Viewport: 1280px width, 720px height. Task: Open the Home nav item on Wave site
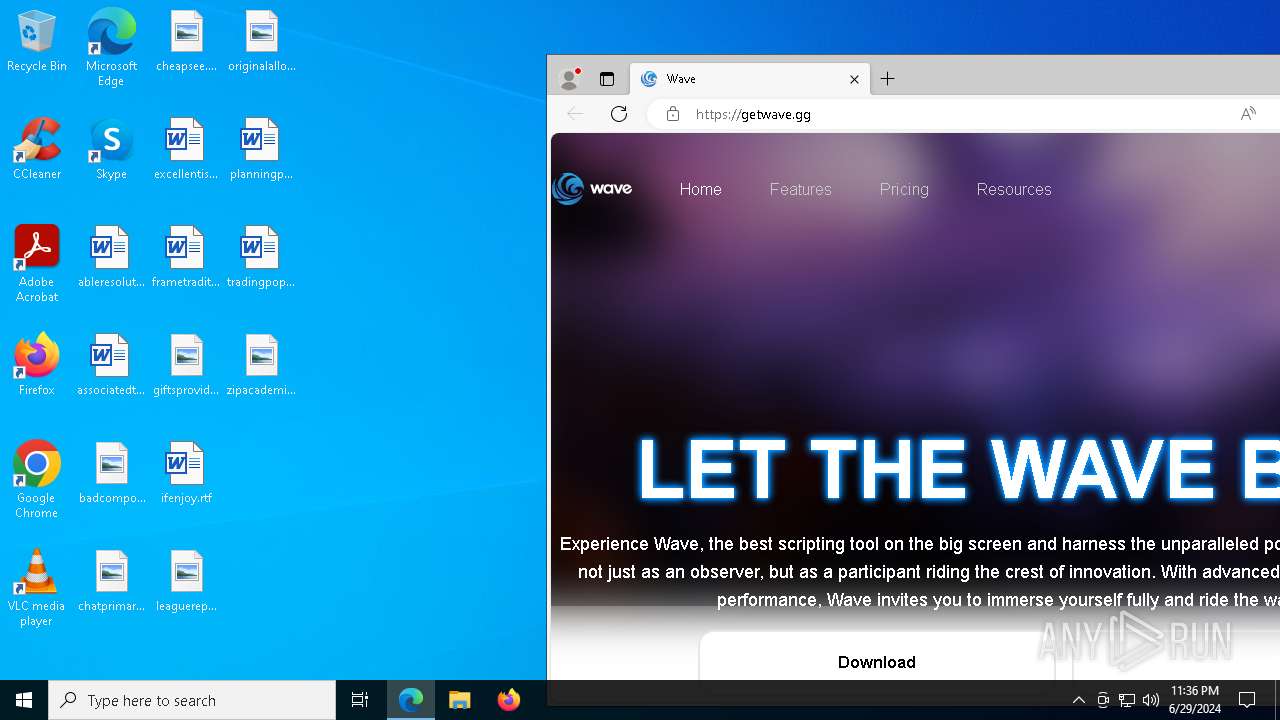tap(700, 189)
